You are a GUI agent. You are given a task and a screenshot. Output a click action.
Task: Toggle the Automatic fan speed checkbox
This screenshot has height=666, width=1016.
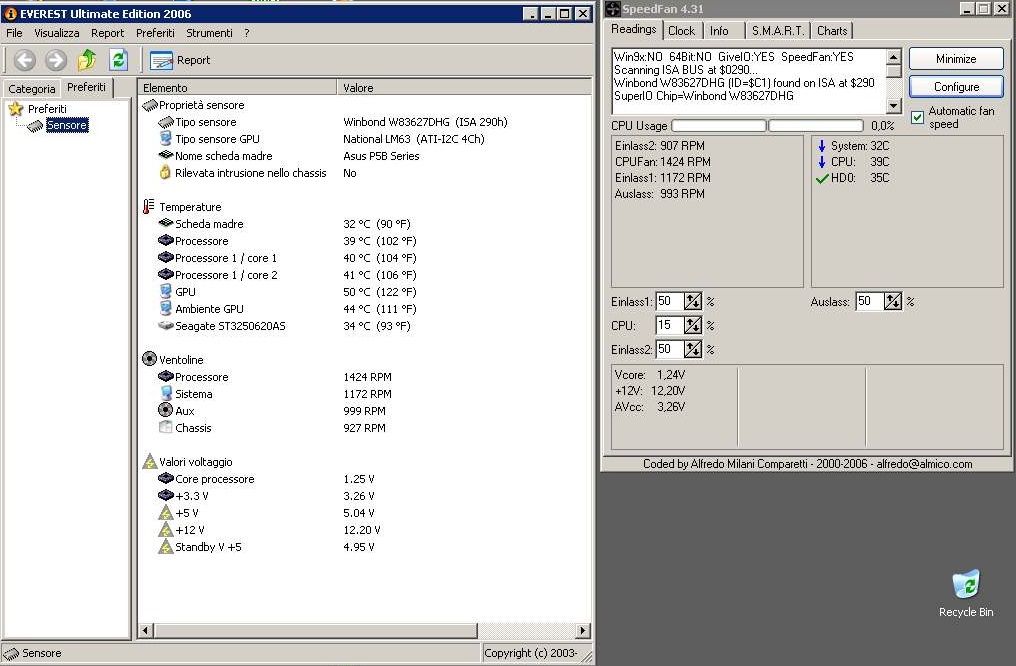pos(918,117)
